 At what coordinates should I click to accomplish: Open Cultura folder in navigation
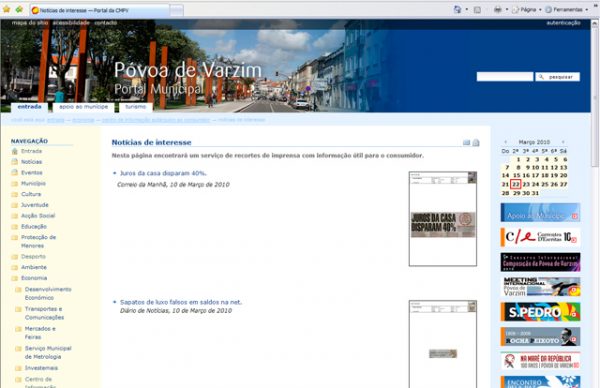click(31, 194)
